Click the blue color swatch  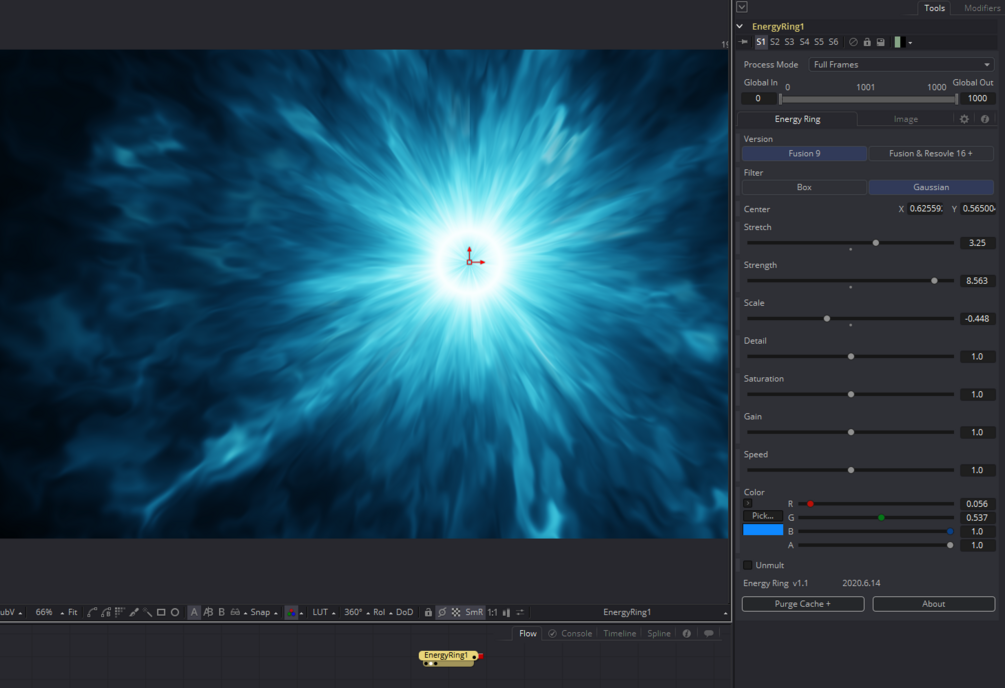pyautogui.click(x=763, y=530)
